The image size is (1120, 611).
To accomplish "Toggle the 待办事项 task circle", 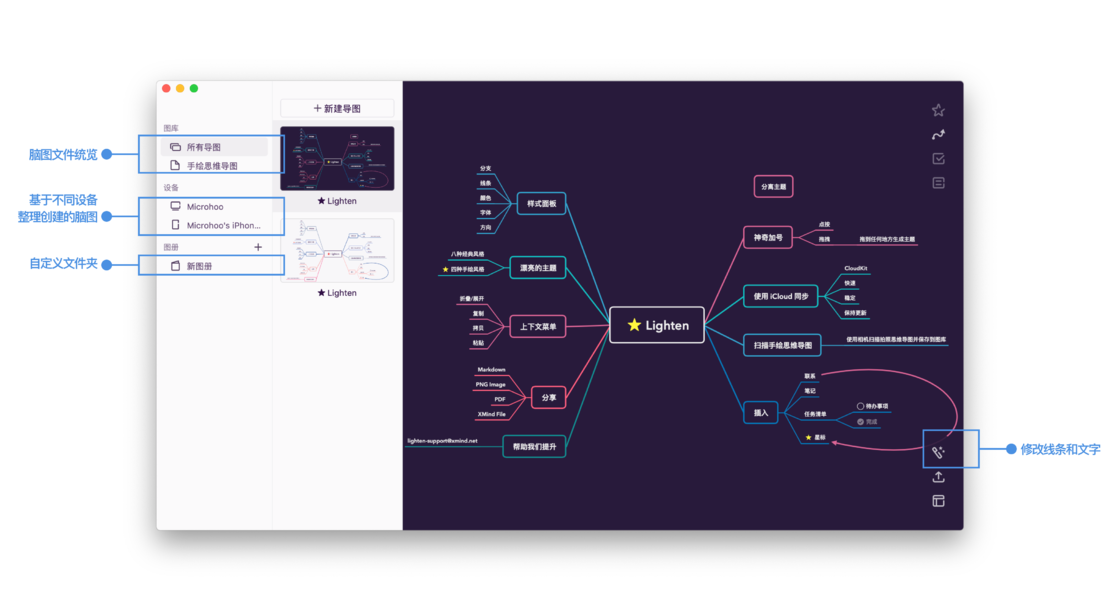I will click(x=860, y=406).
